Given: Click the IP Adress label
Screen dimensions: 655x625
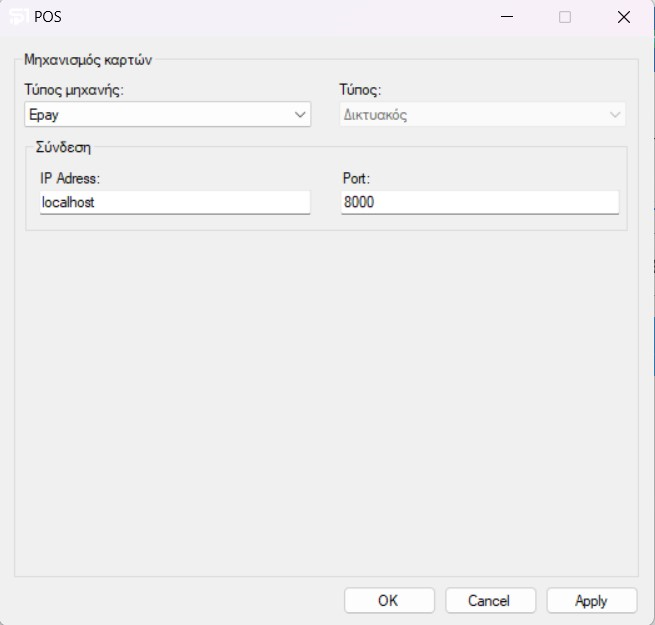Looking at the screenshot, I should pyautogui.click(x=70, y=178).
